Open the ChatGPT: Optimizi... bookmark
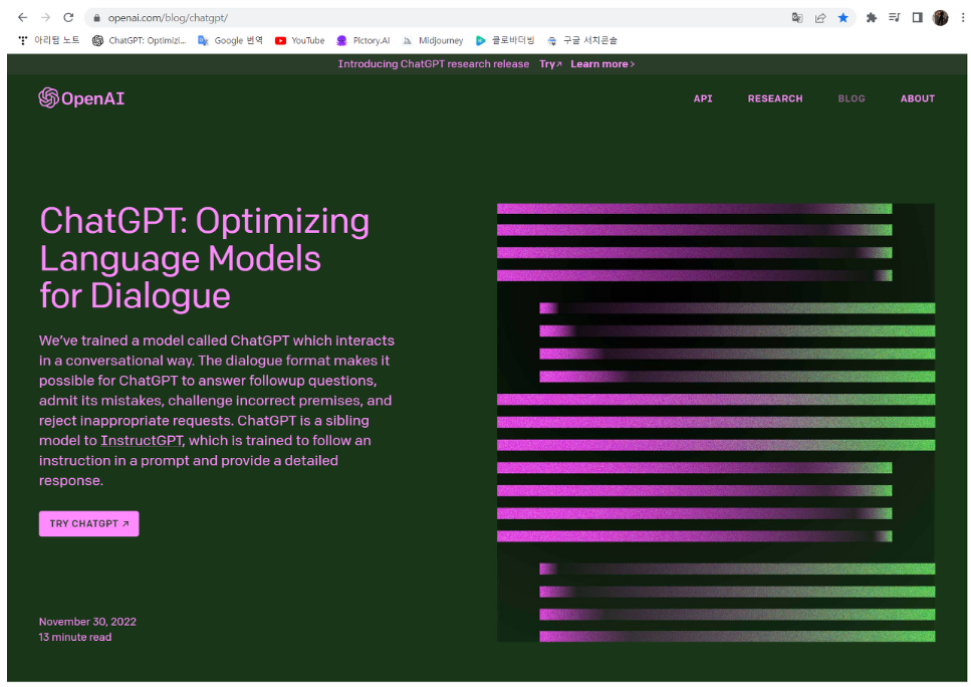The height and width of the screenshot is (687, 971). (x=139, y=40)
